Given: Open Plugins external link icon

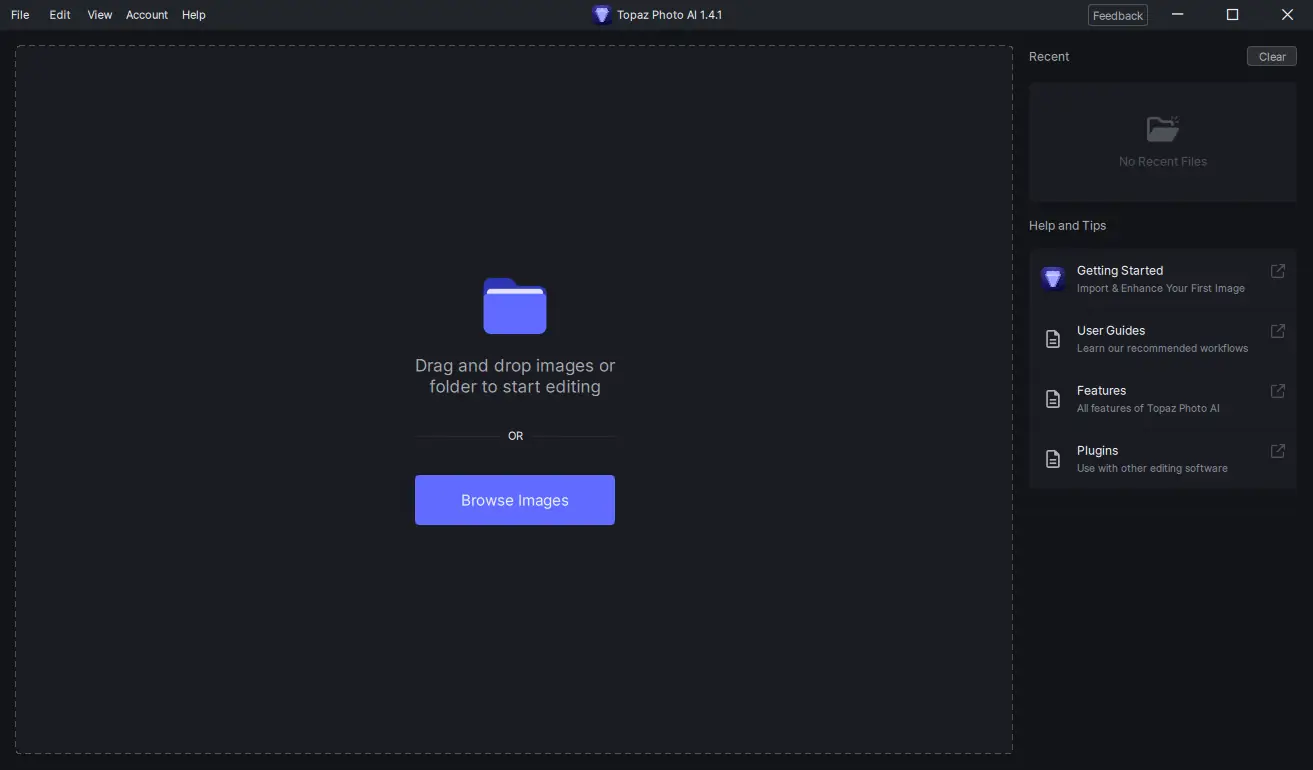Looking at the screenshot, I should tap(1278, 451).
